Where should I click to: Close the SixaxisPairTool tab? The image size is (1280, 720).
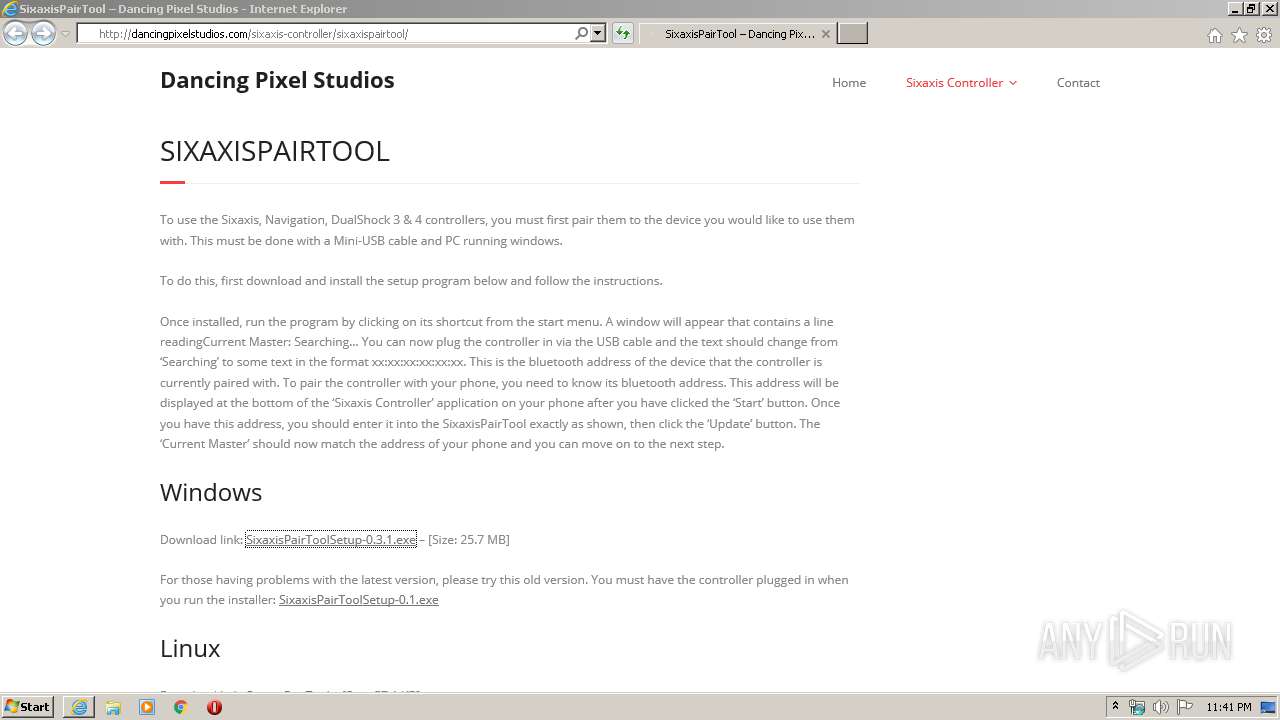click(x=825, y=34)
